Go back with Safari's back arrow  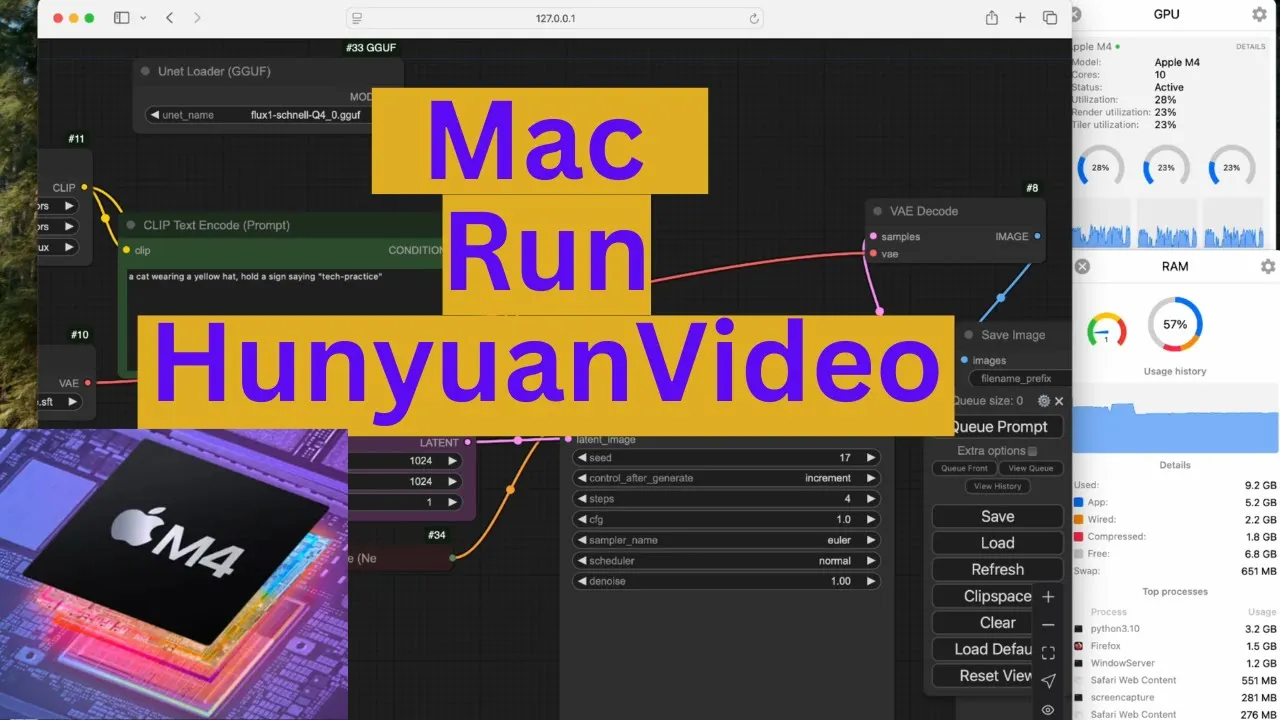(x=169, y=18)
